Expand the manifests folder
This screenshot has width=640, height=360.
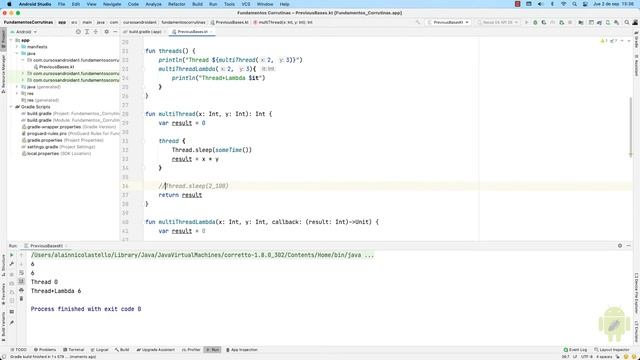17,47
